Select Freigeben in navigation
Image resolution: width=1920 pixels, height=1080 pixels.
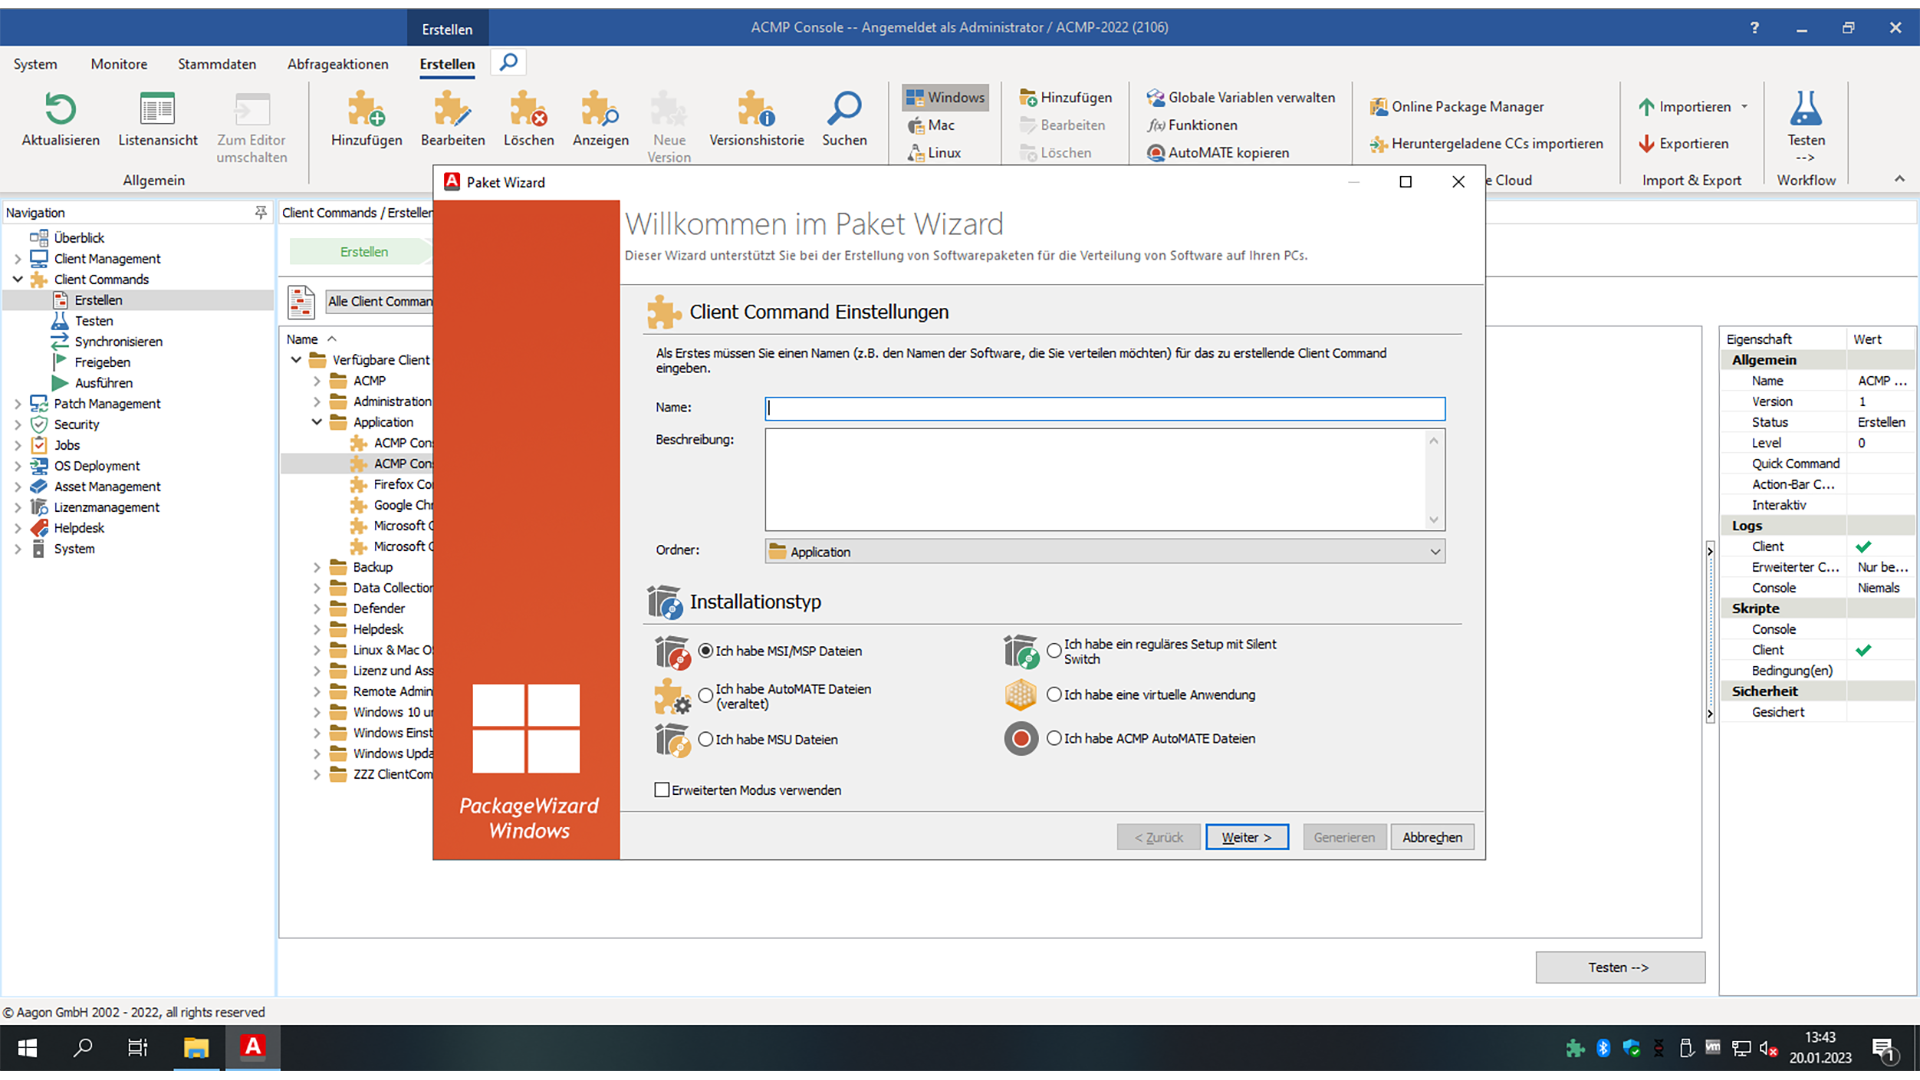point(102,362)
